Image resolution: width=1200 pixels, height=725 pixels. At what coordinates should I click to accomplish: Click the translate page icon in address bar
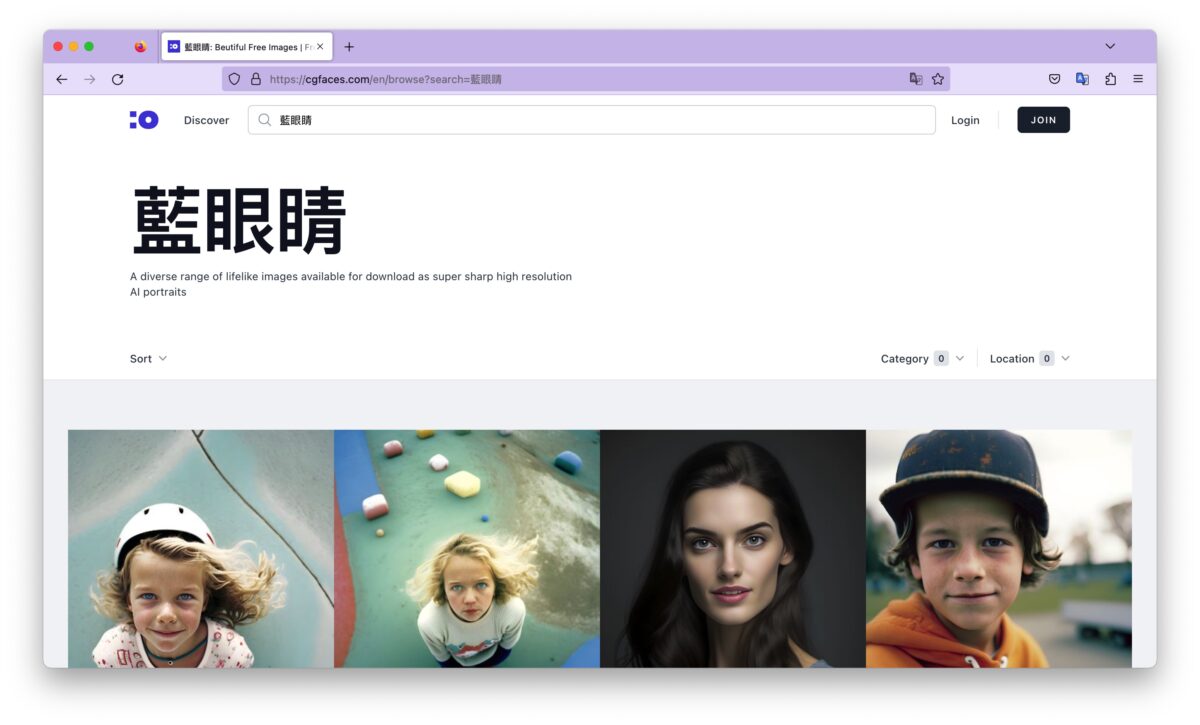pyautogui.click(x=916, y=79)
